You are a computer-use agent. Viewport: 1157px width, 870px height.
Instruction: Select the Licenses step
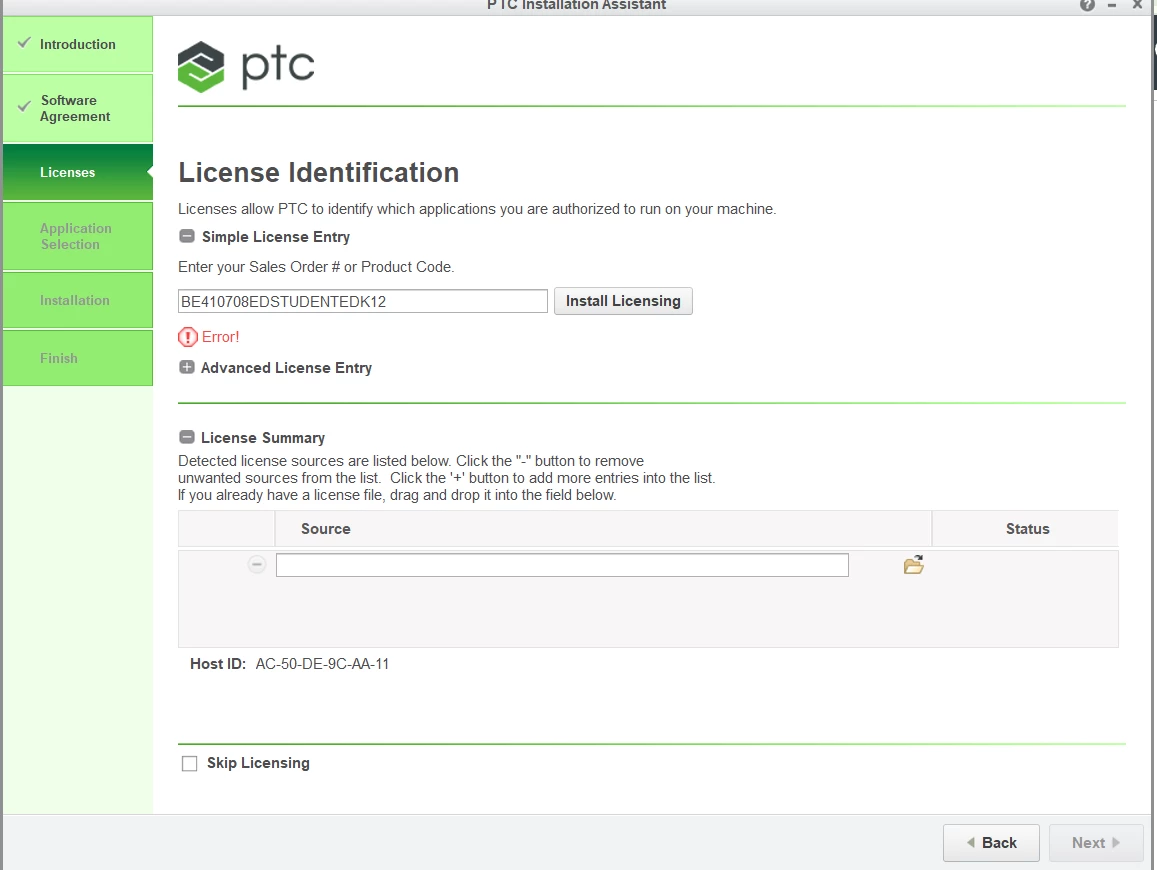tap(77, 172)
